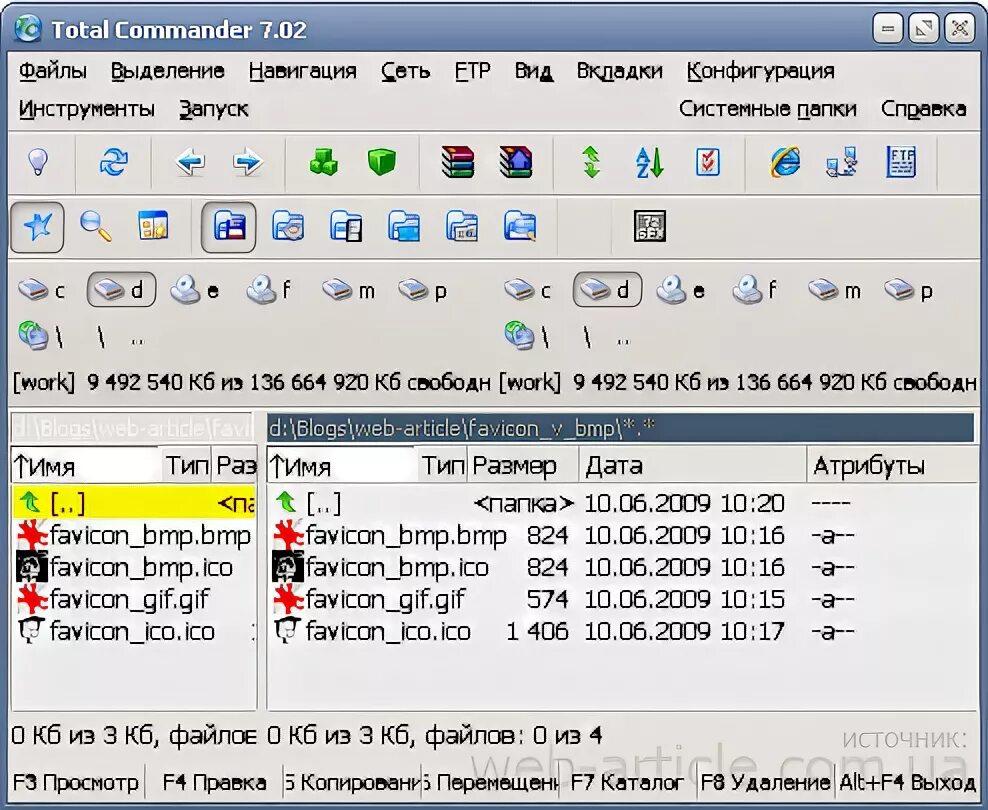This screenshot has width=988, height=810.
Task: Click the black-and-white digits icon in second toolbar
Action: click(x=650, y=227)
